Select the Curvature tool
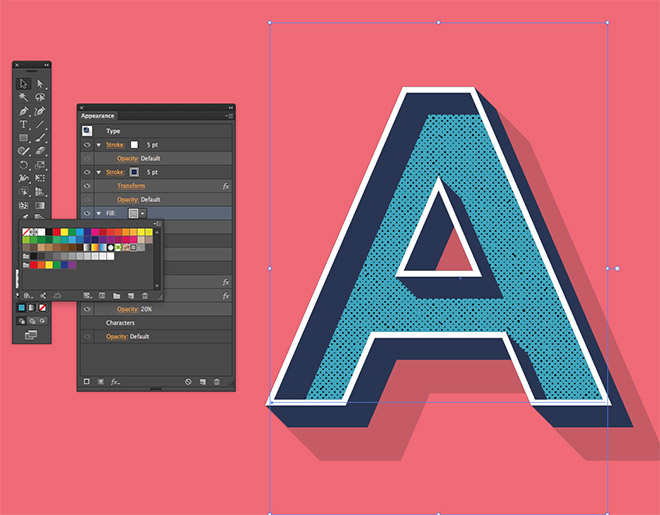Image resolution: width=660 pixels, height=515 pixels. pyautogui.click(x=40, y=111)
